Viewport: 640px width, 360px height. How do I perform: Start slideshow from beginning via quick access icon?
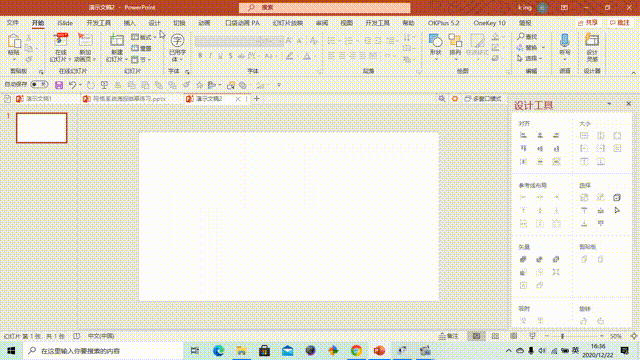tap(104, 85)
